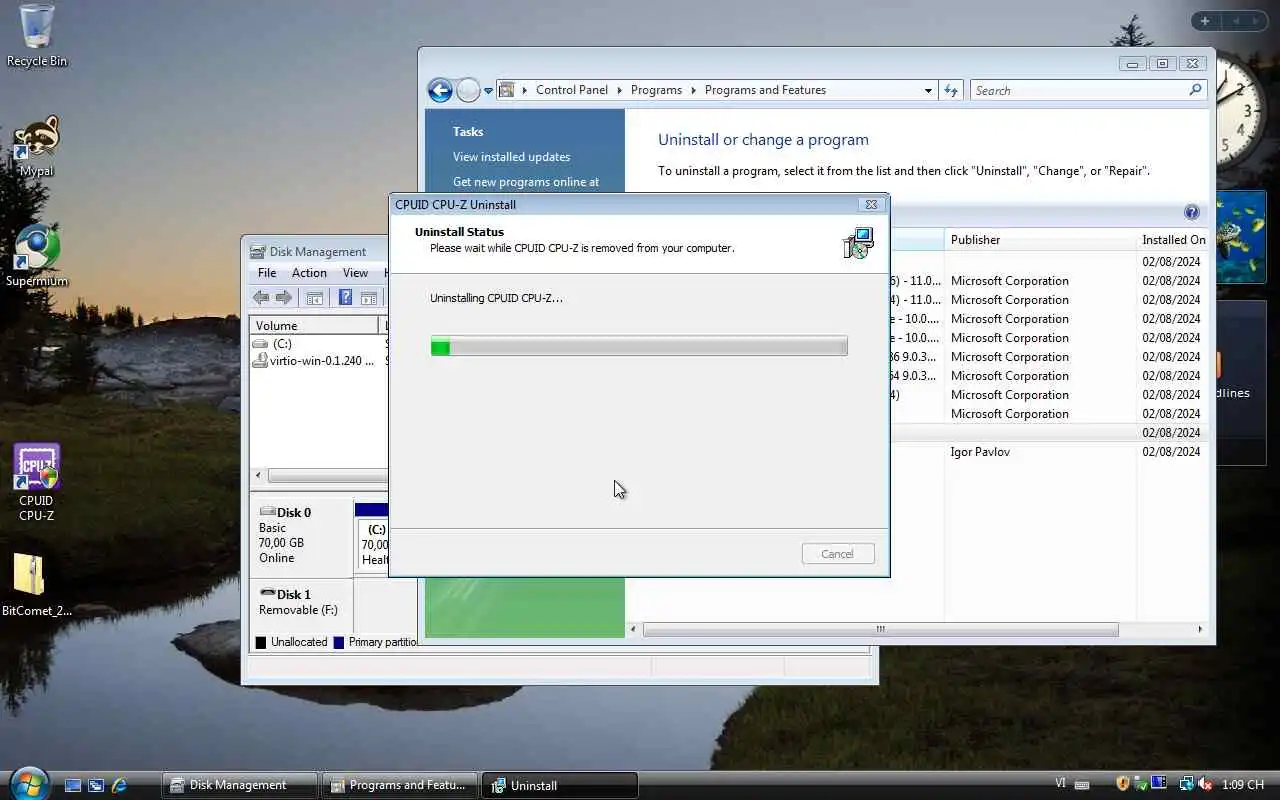The image size is (1280, 800).
Task: Sort by the Publisher column header
Action: click(1040, 240)
